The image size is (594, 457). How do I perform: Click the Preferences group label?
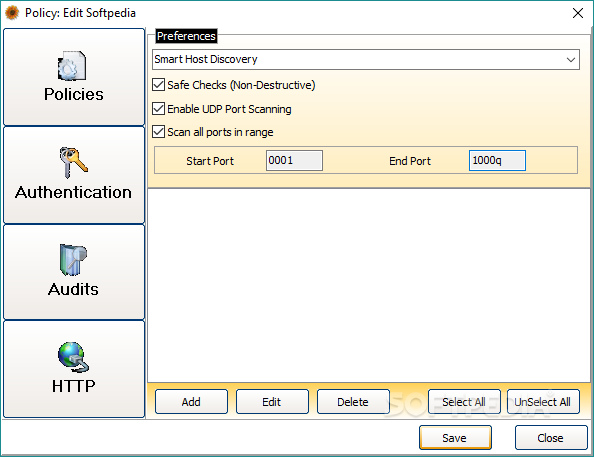click(186, 36)
